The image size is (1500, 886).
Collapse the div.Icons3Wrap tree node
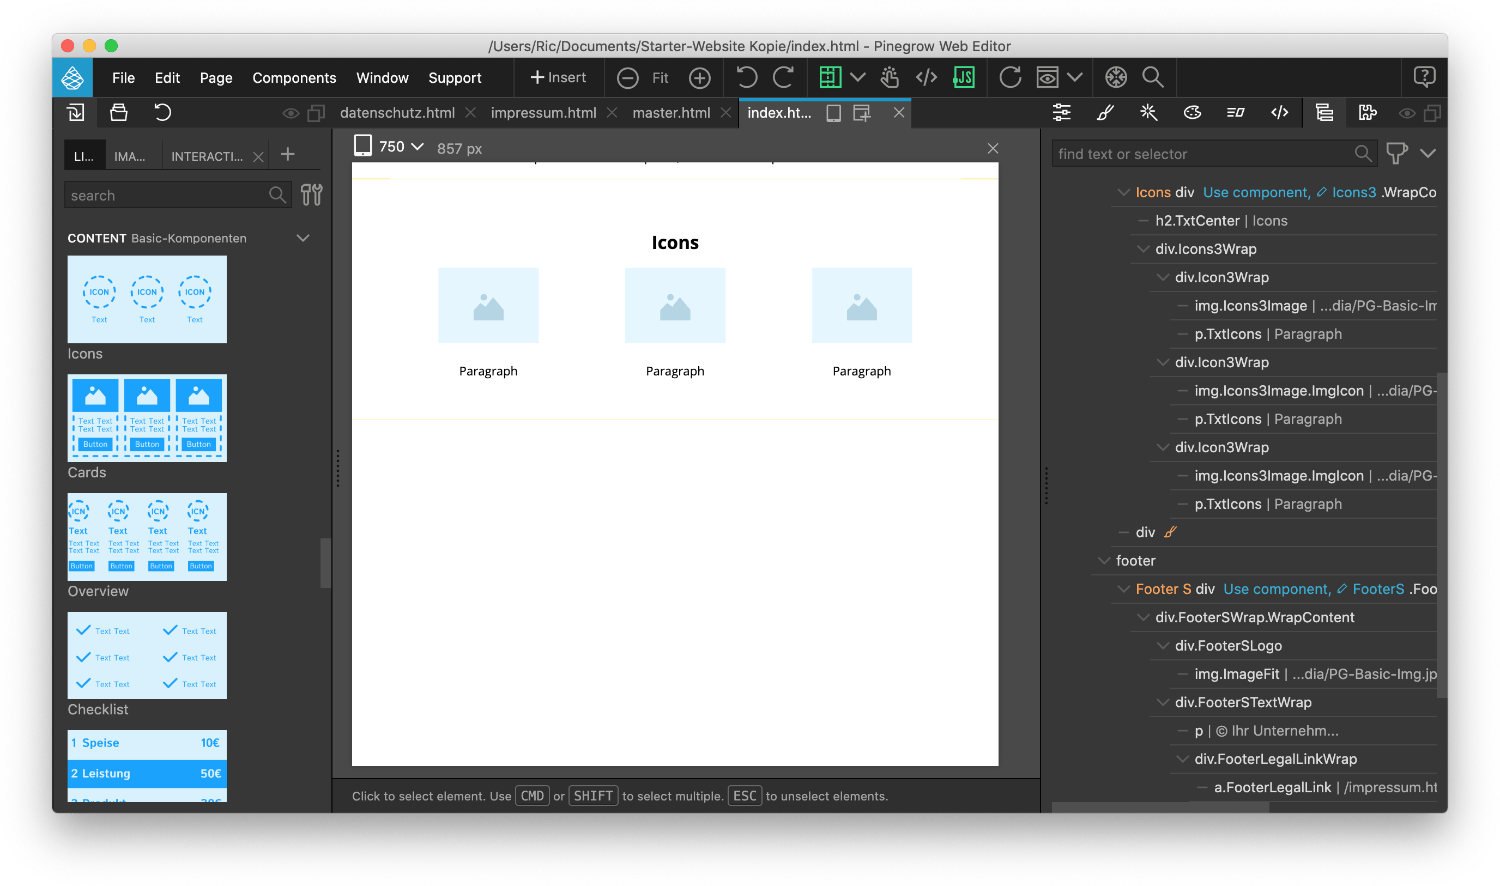point(1143,249)
